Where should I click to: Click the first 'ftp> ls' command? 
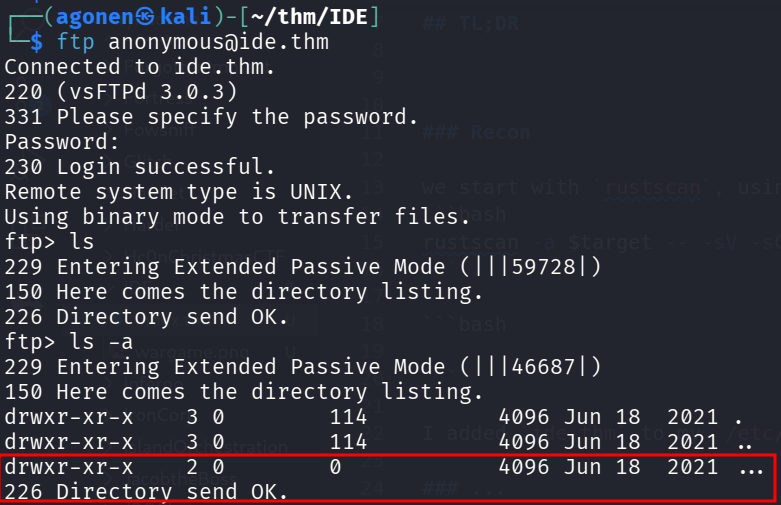point(49,242)
